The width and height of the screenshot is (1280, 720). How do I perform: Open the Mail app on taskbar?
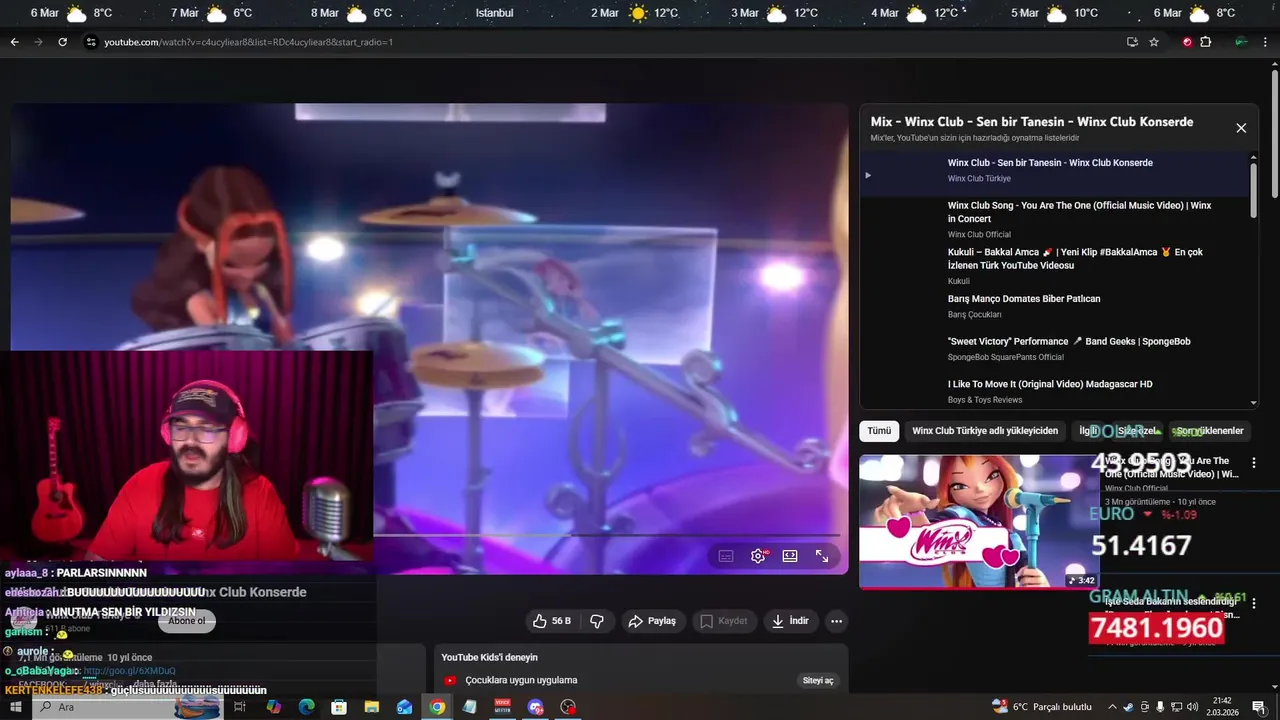[x=404, y=707]
